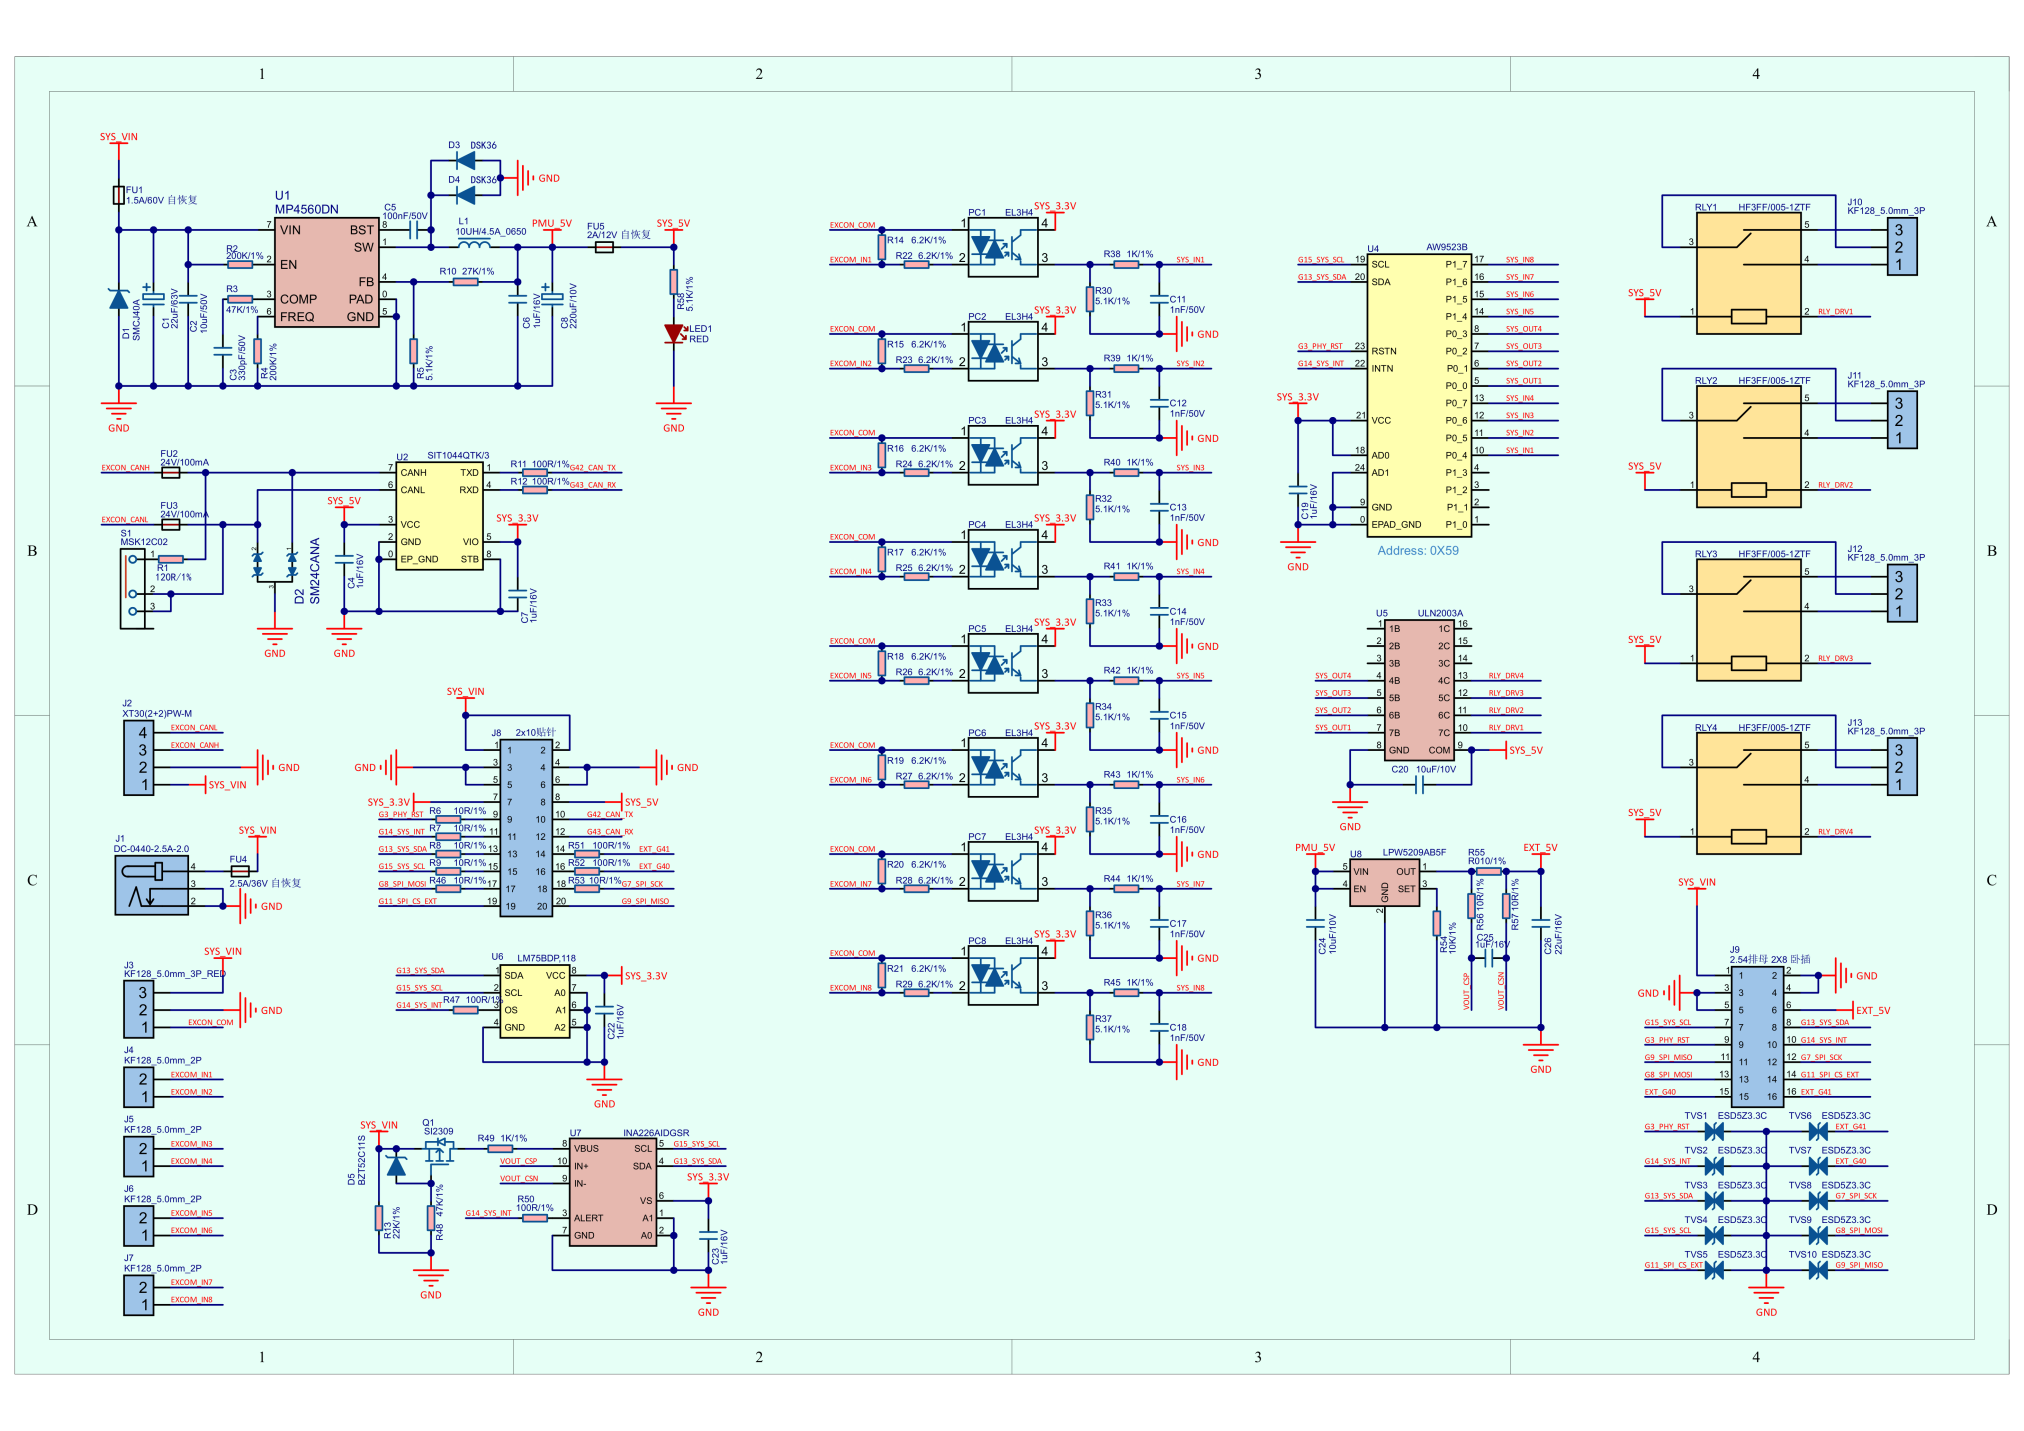Click the Address: 0X59 text note
This screenshot has height=1431, width=2024.
(1417, 551)
